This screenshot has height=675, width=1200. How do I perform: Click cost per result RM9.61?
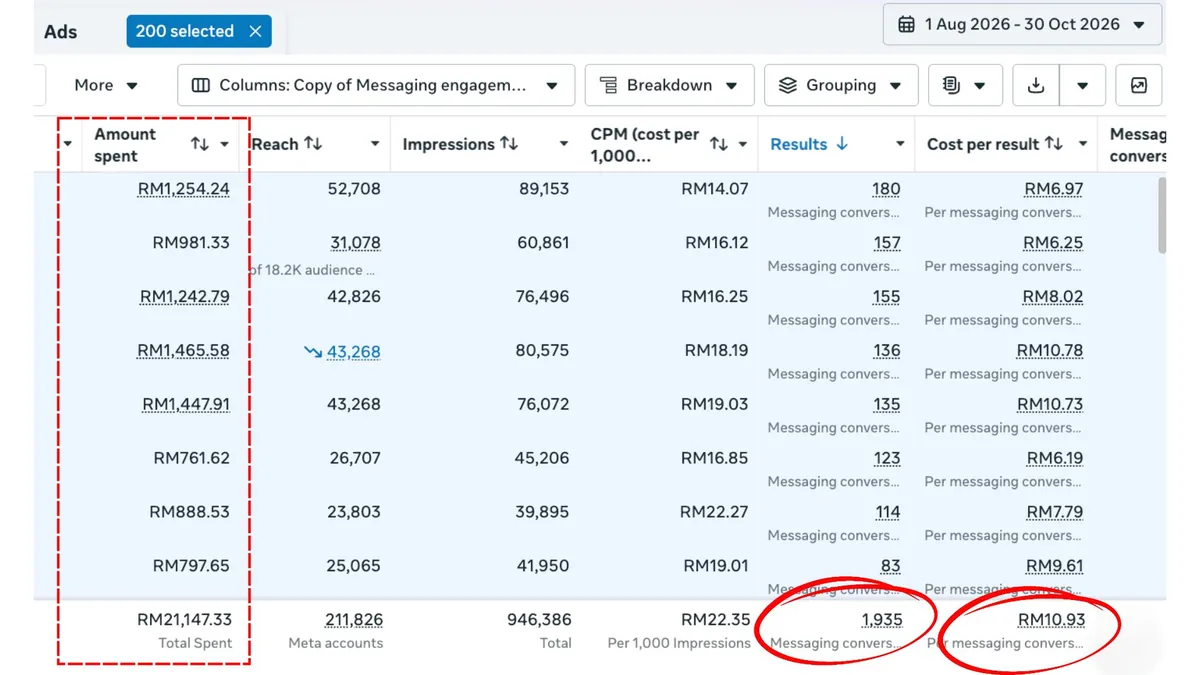1054,566
